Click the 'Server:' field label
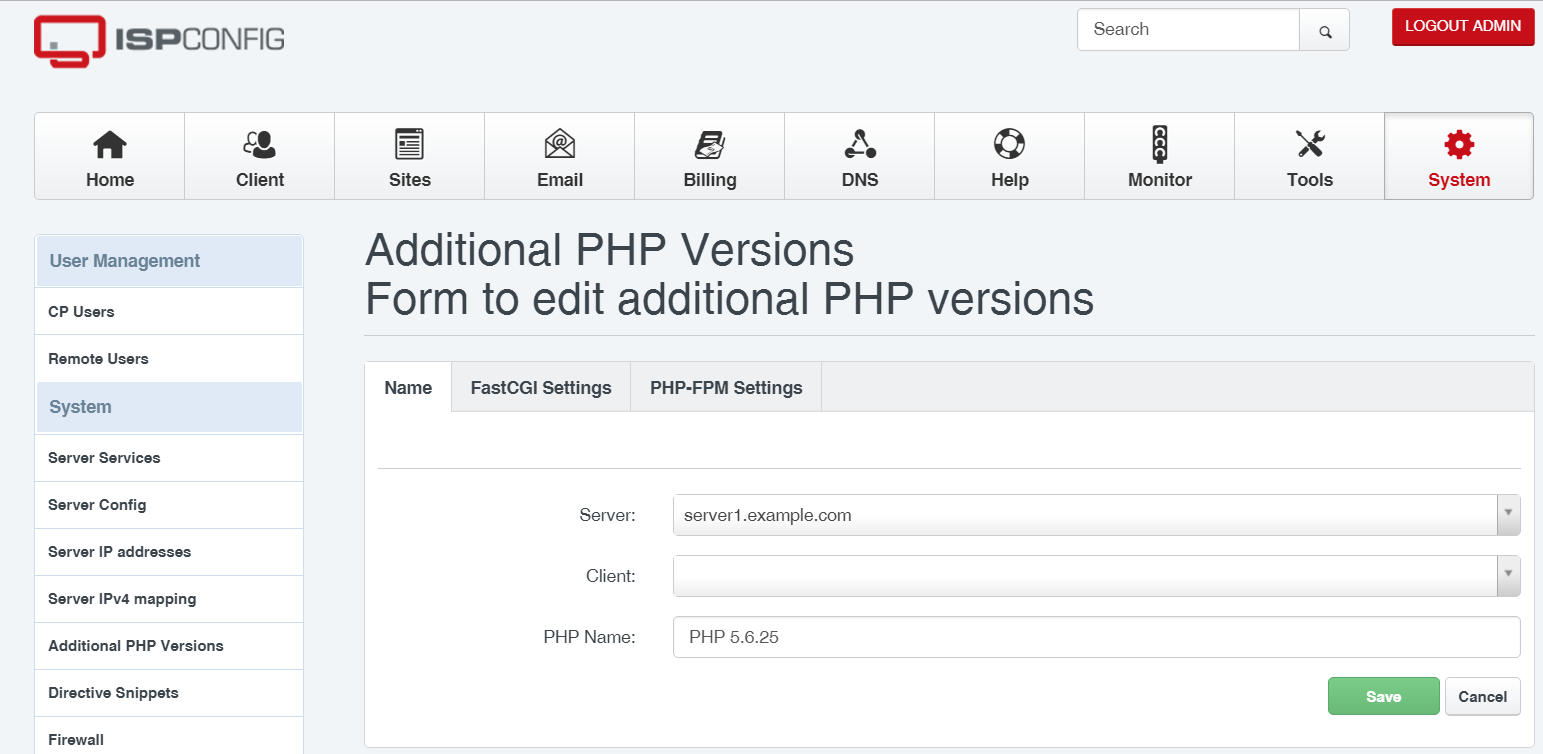The image size is (1543, 754). point(607,515)
